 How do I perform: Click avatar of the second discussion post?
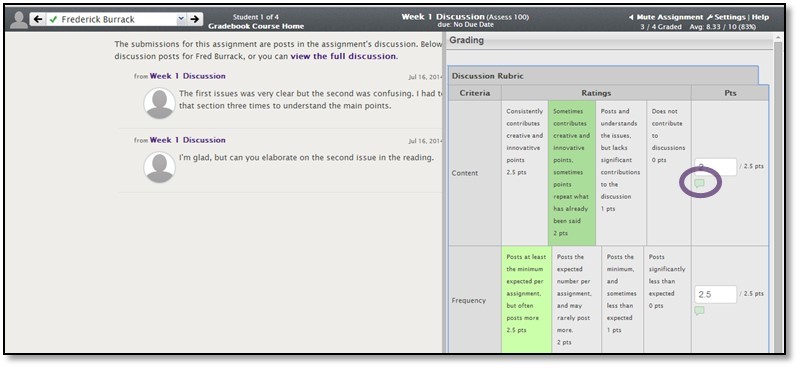point(159,167)
